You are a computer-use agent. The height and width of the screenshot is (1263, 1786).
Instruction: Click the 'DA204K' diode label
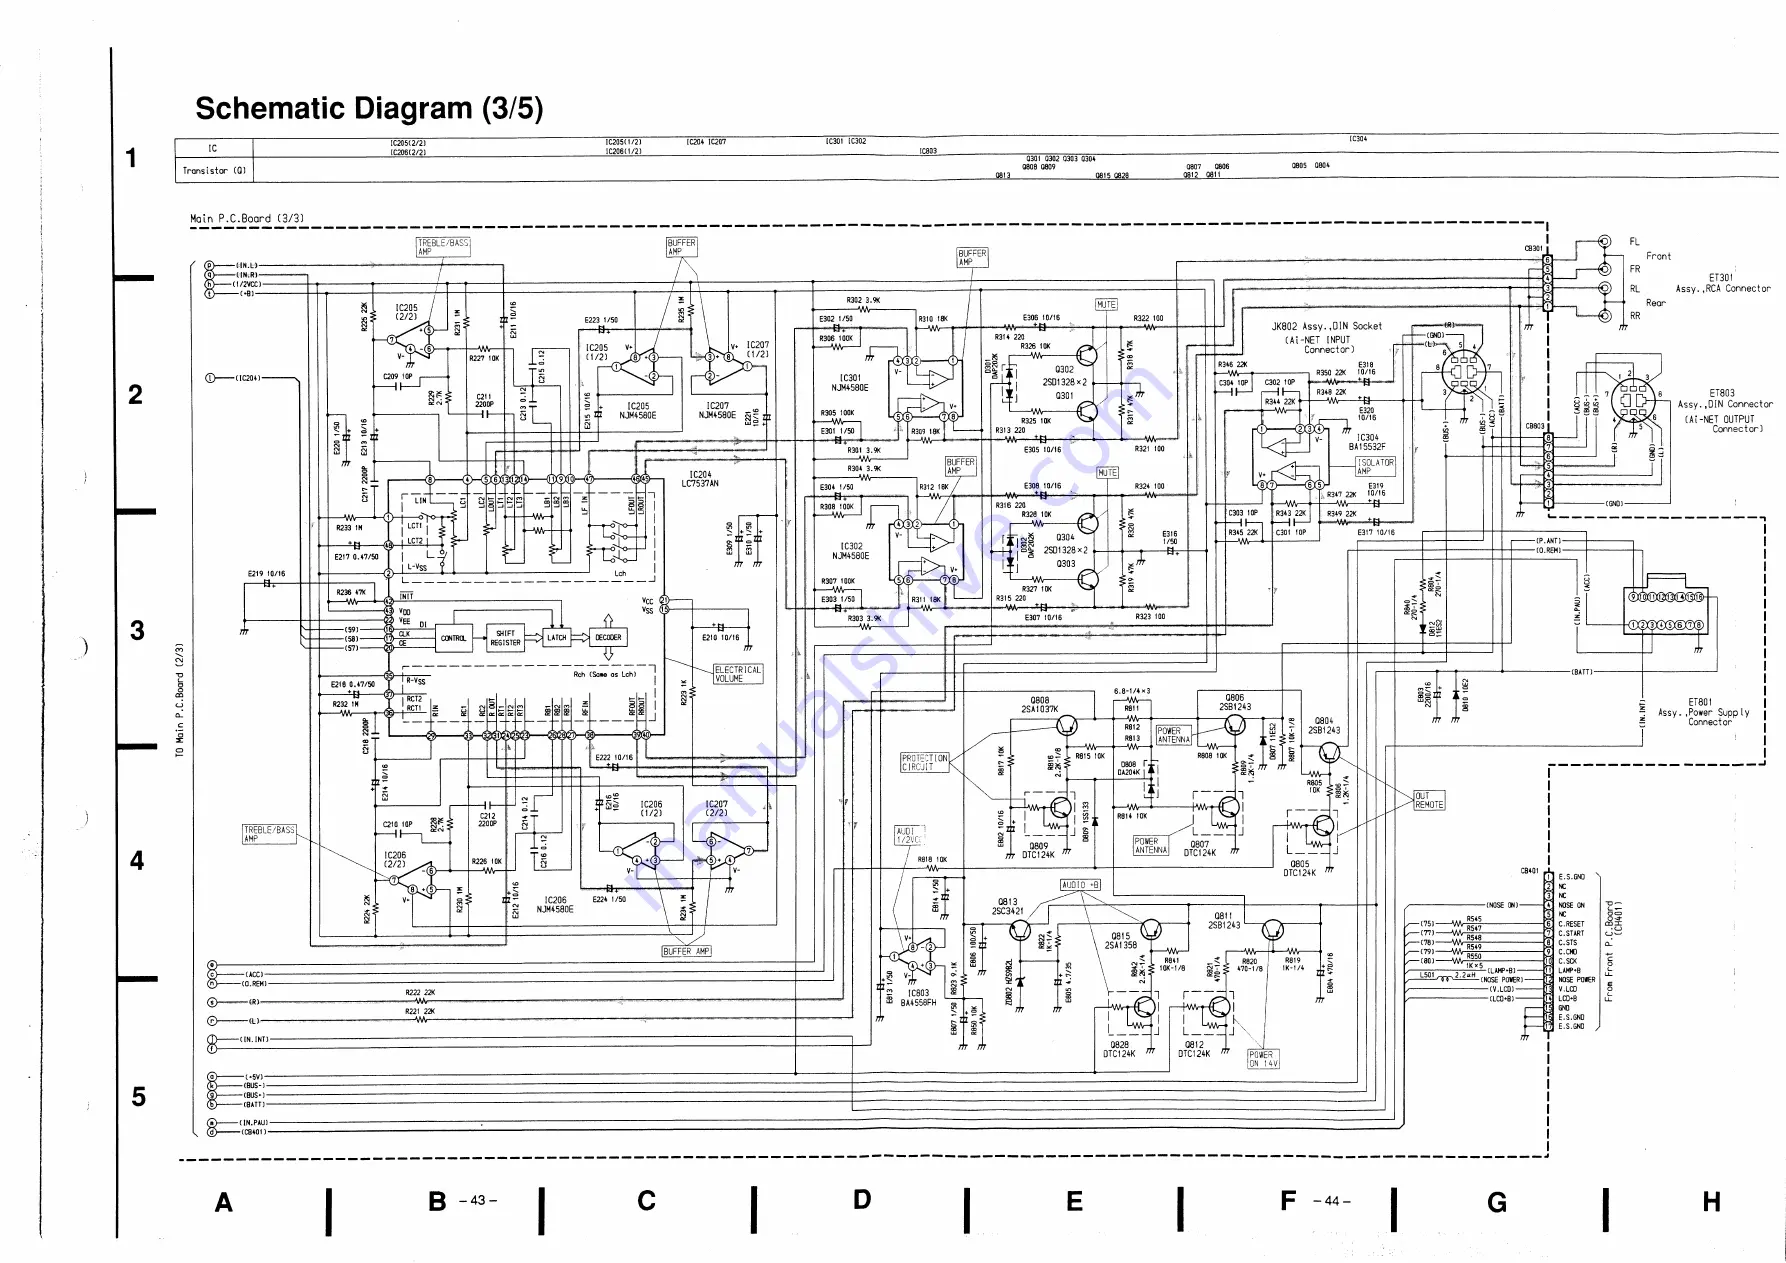coord(1128,772)
